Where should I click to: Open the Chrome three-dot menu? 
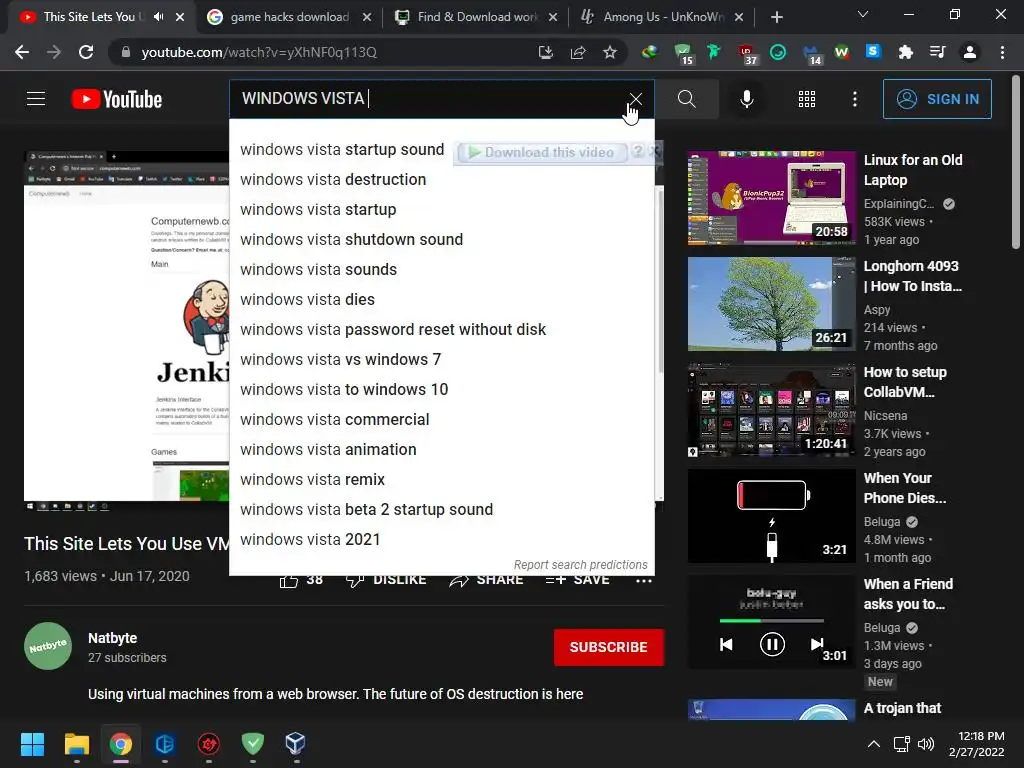pyautogui.click(x=1002, y=52)
